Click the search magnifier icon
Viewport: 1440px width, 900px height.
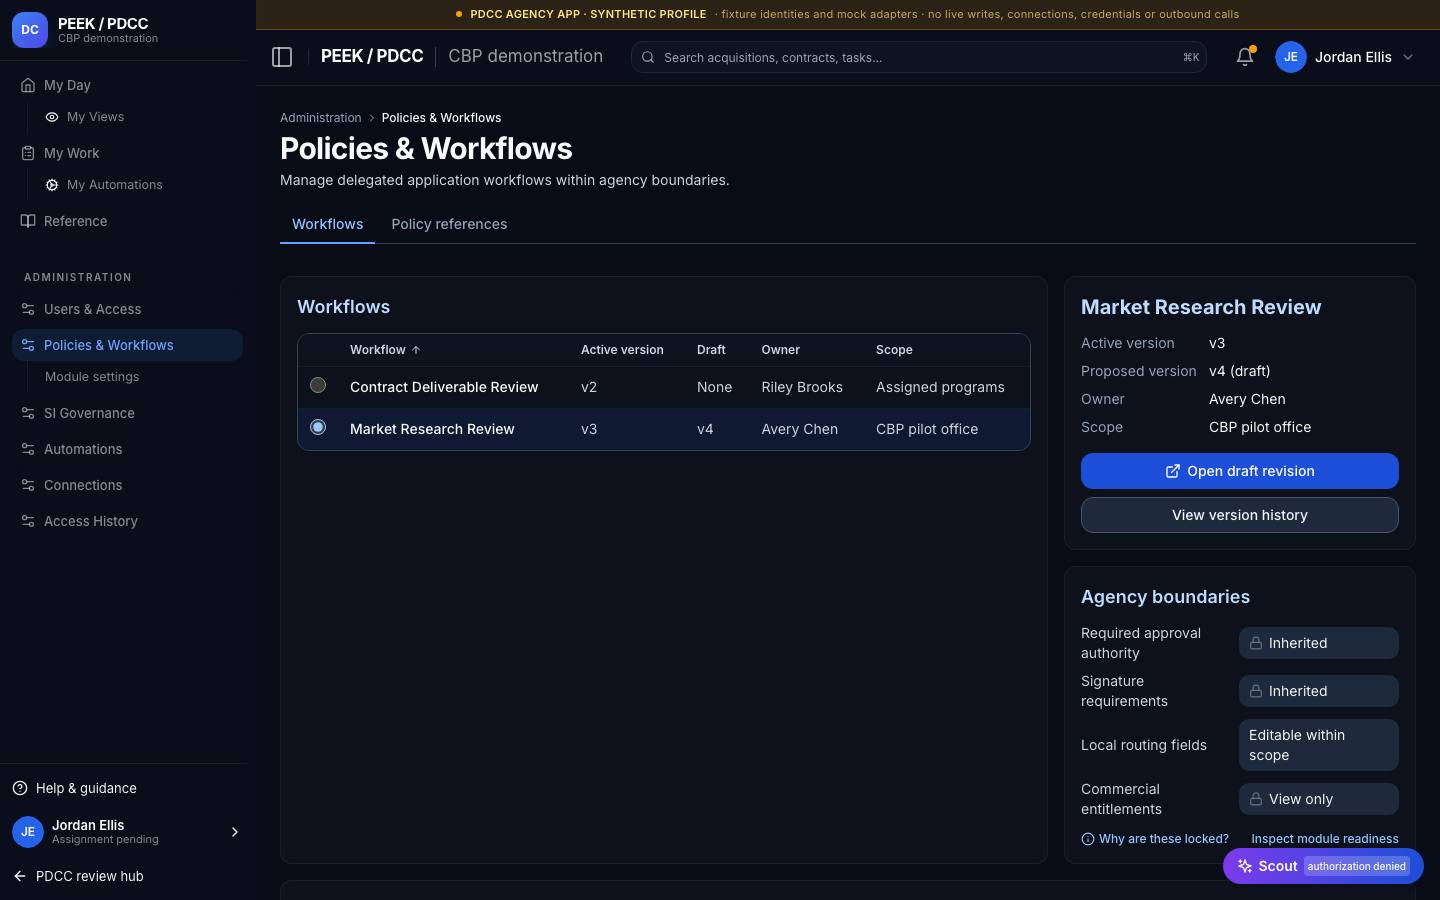(x=648, y=57)
